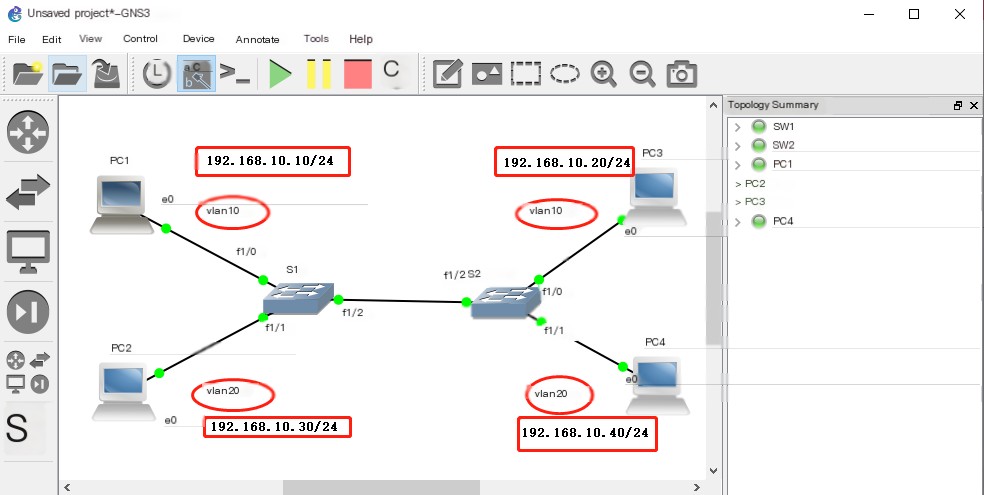Select the draw rectangle tool
Screen dimensions: 984x495
[525, 74]
